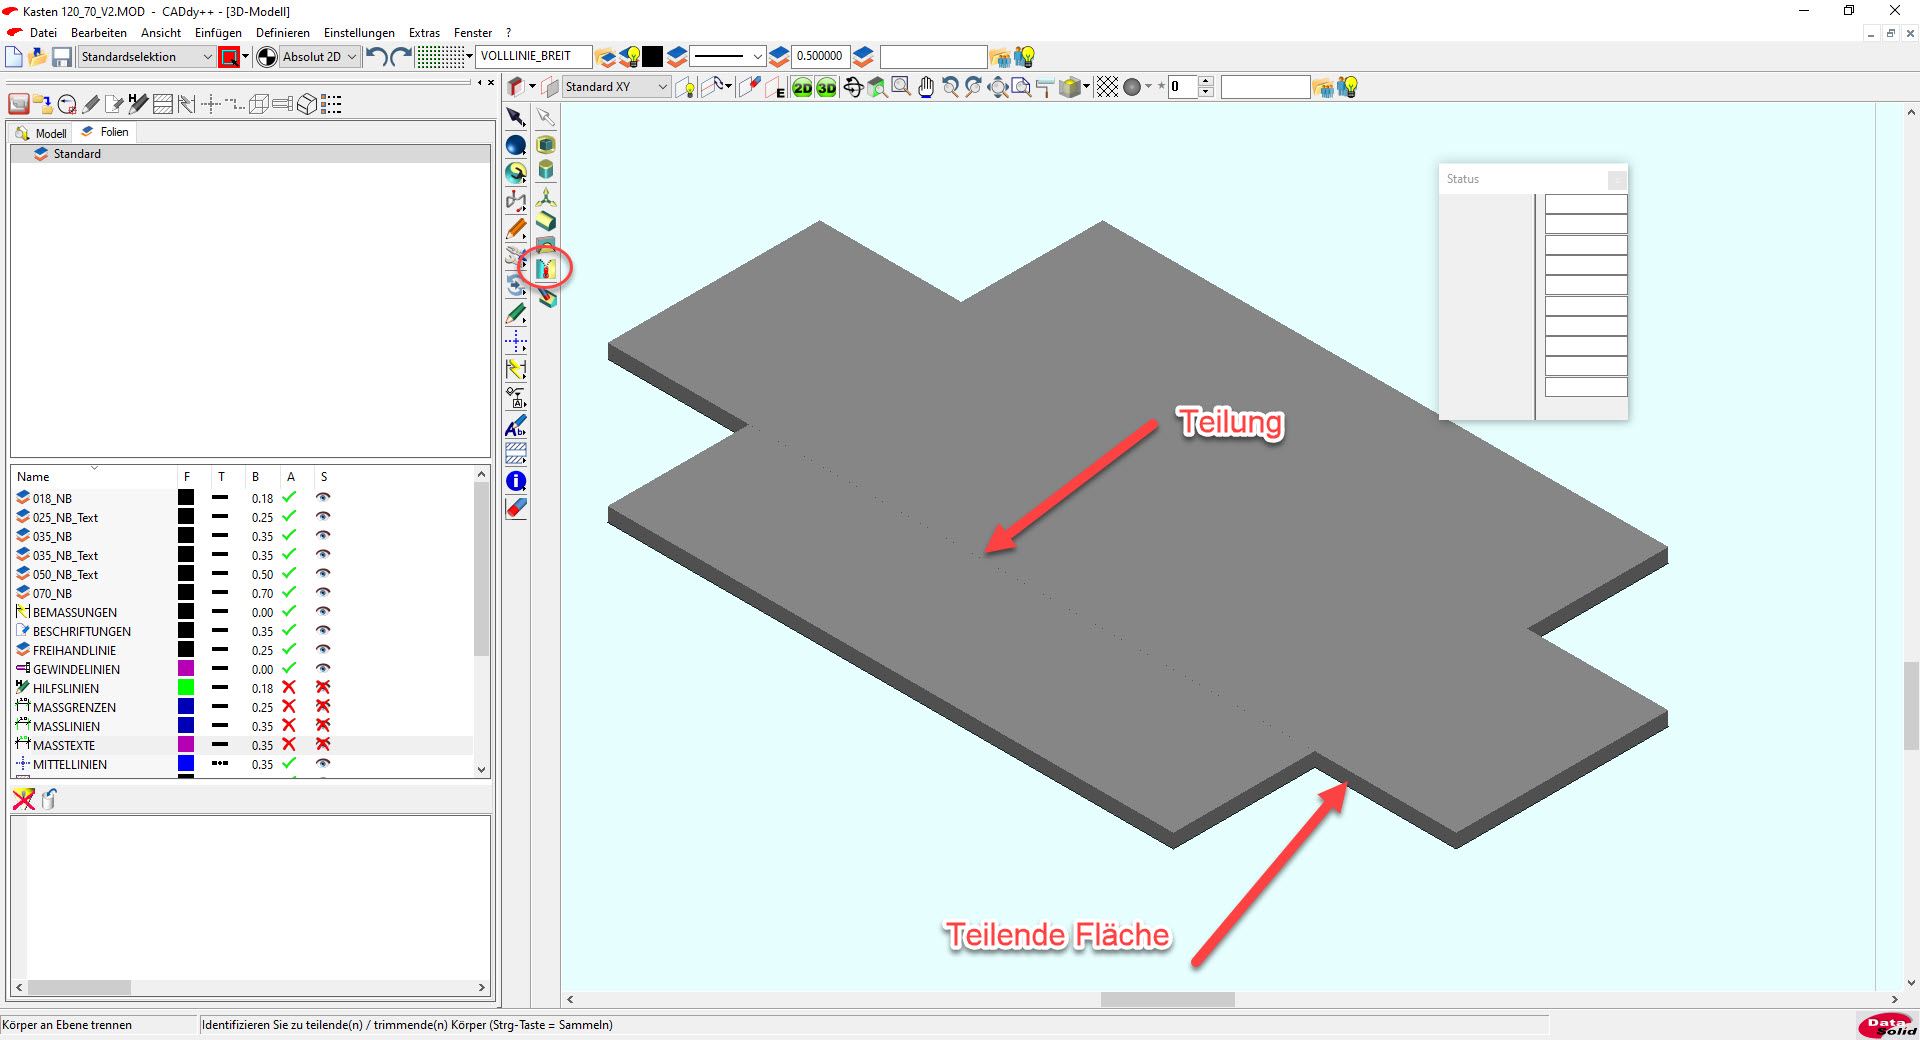Select the Standard item in tree
The width and height of the screenshot is (1920, 1040).
(77, 154)
